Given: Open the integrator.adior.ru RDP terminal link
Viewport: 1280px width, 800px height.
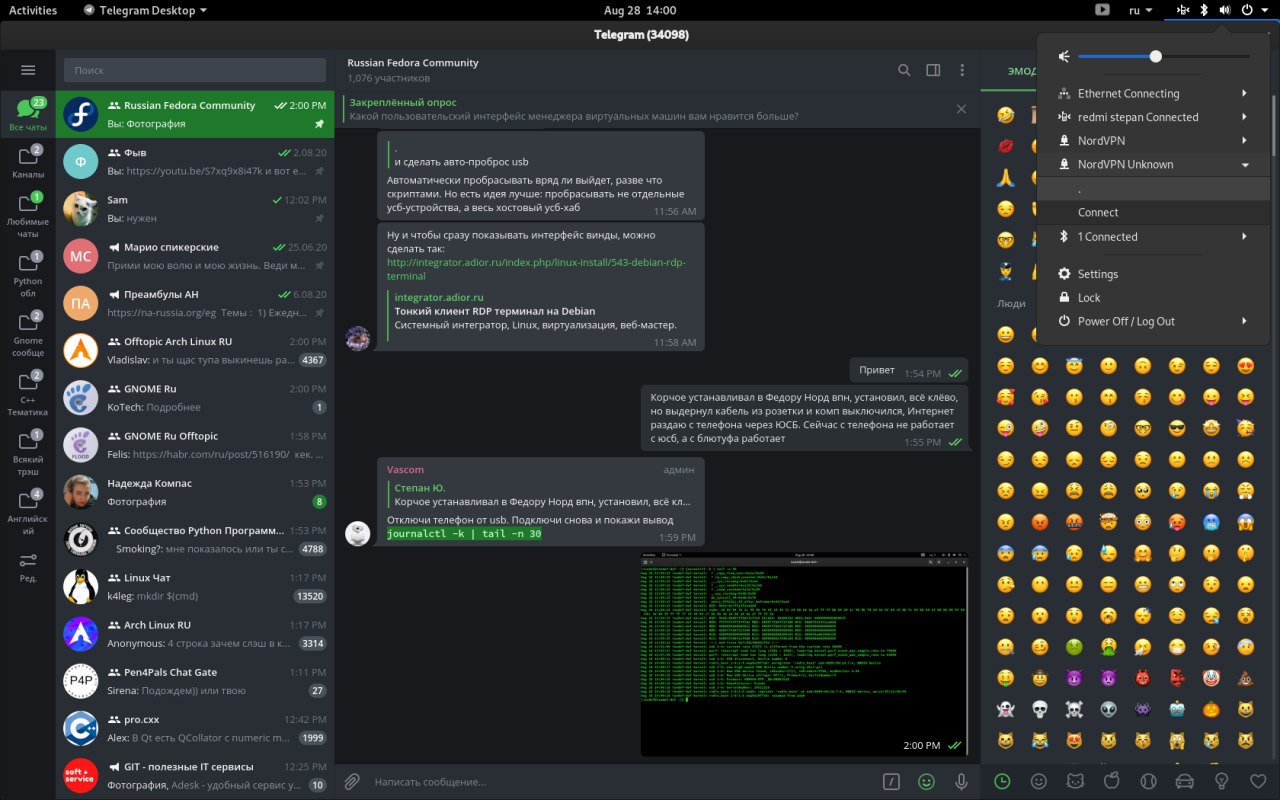Looking at the screenshot, I should click(535, 269).
